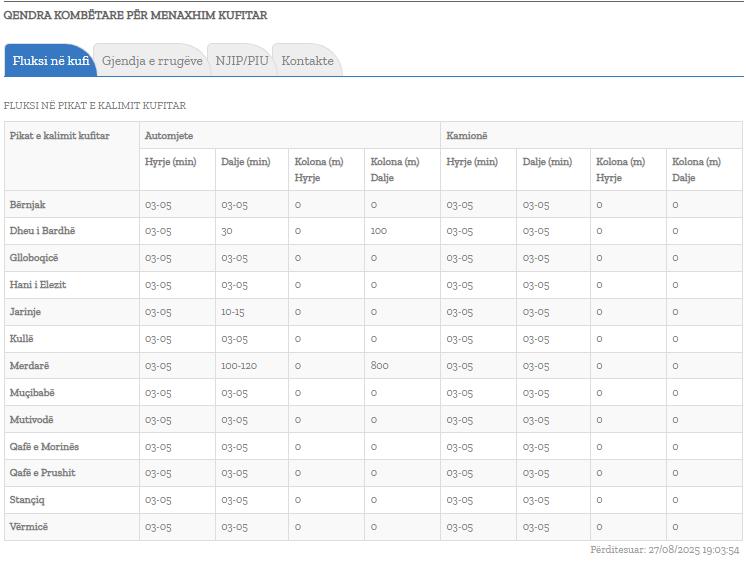Click the Kullë crossing name
This screenshot has height=575, width=746.
pos(22,339)
